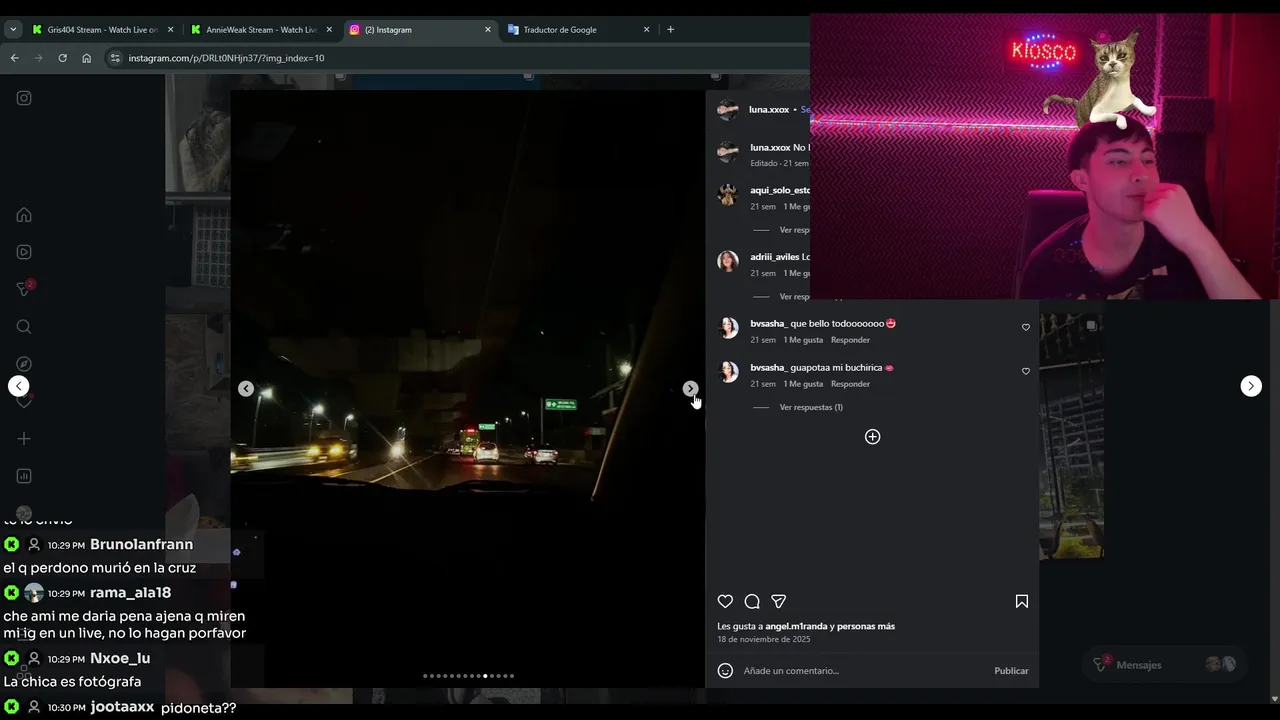This screenshot has width=1280, height=720.
Task: Open Mensajes floating chat bar
Action: point(1165,665)
